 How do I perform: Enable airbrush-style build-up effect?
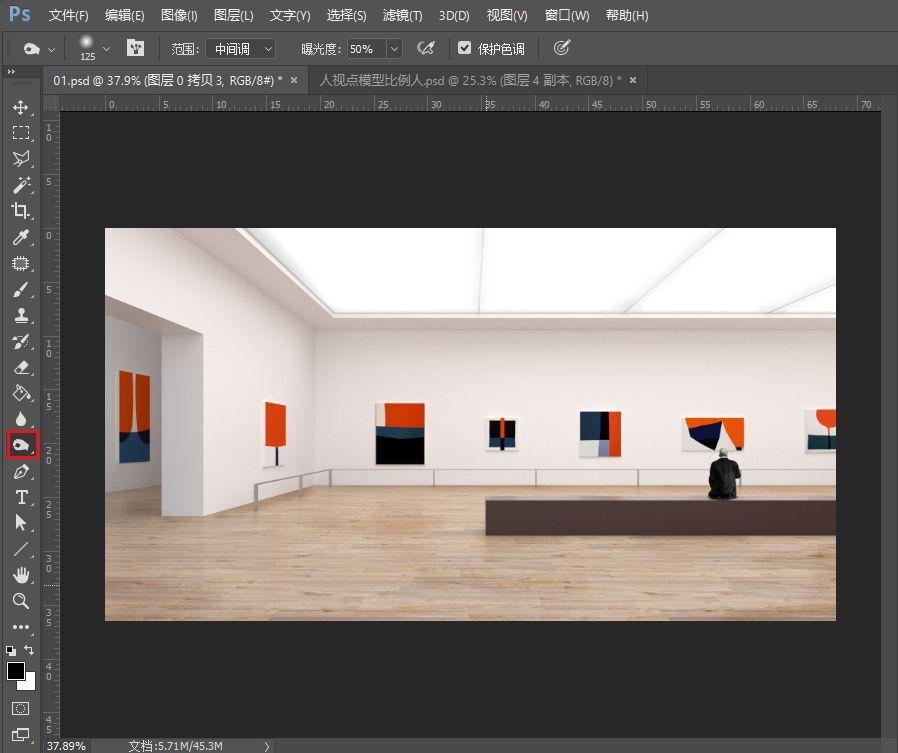tap(426, 48)
